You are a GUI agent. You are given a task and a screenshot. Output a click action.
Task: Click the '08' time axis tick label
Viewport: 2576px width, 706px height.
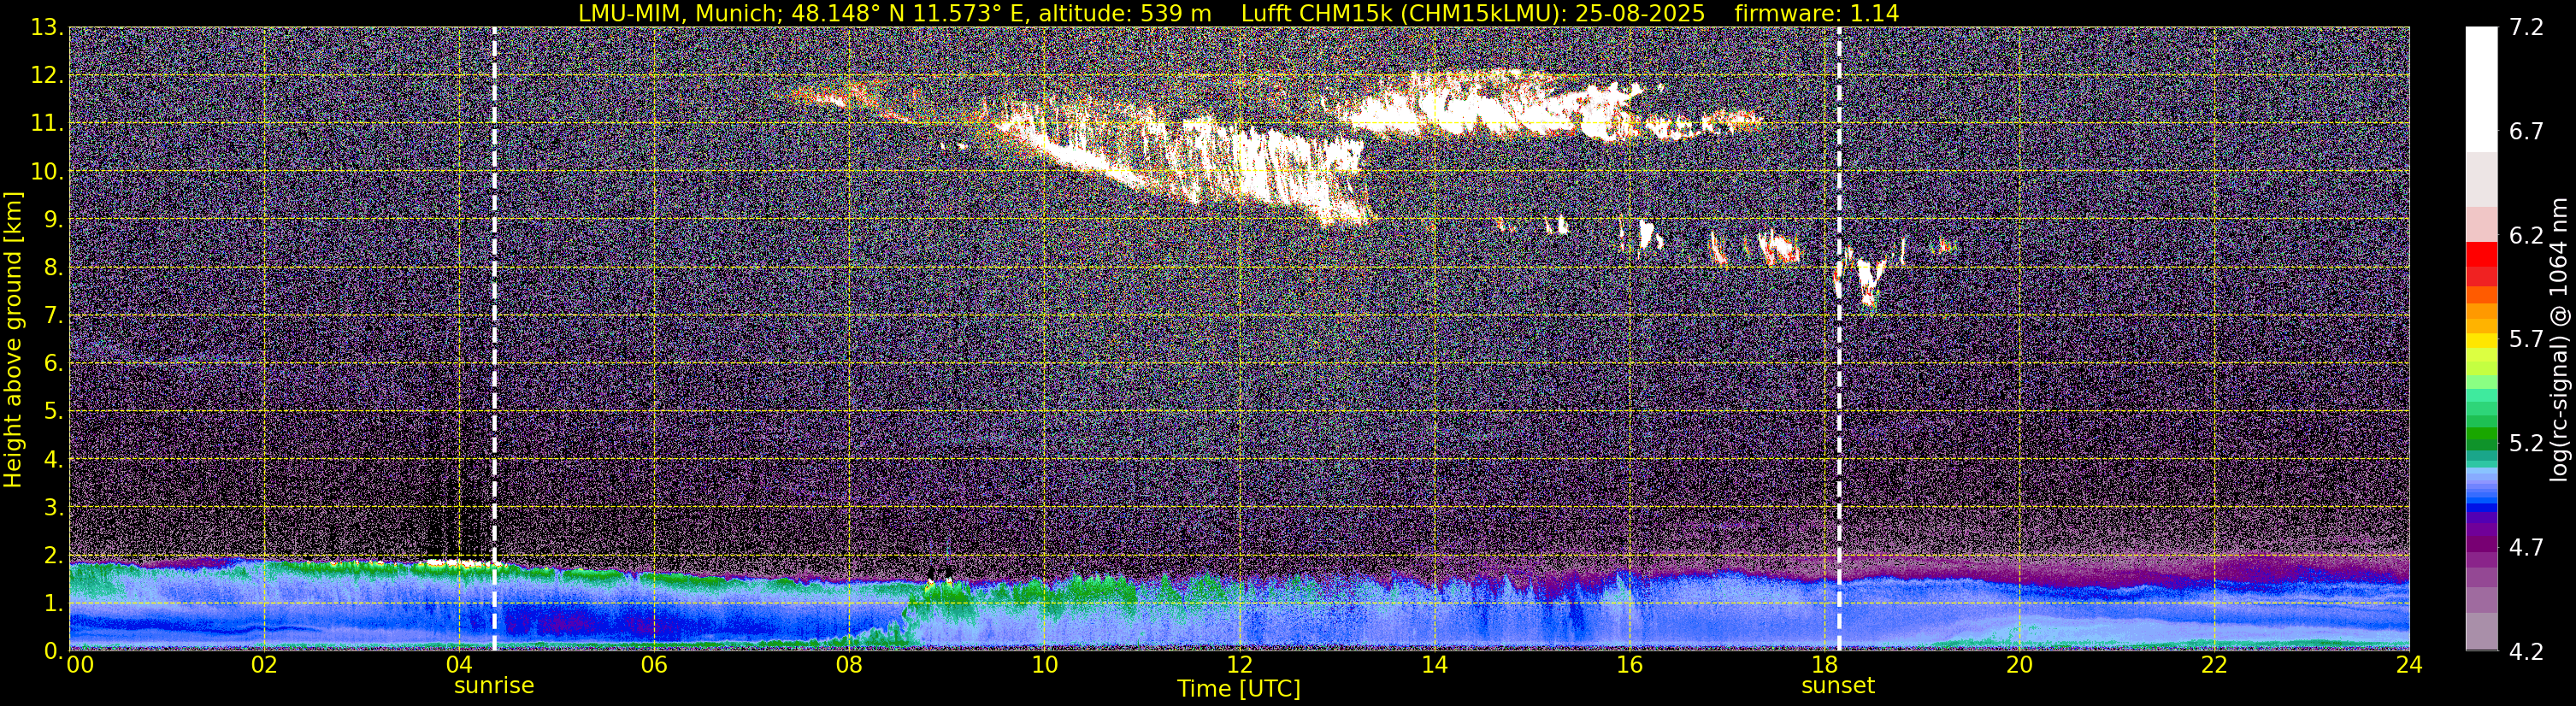click(x=849, y=665)
